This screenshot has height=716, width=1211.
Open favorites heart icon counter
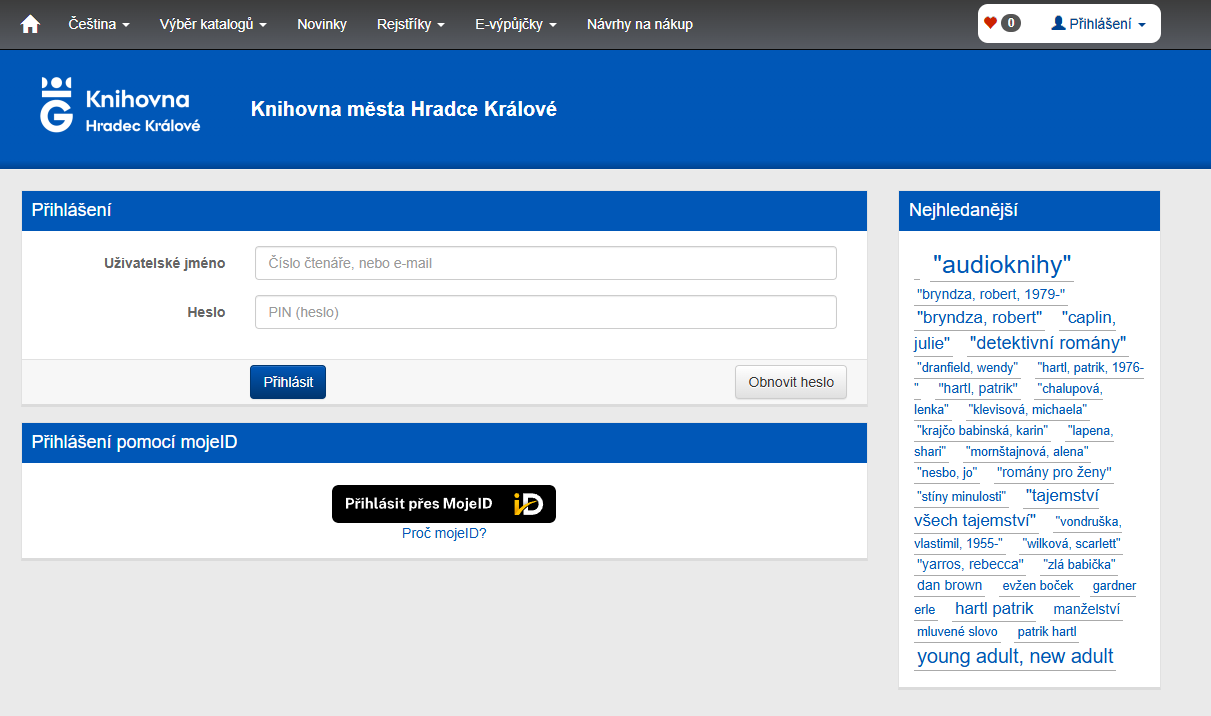pyautogui.click(x=1002, y=23)
